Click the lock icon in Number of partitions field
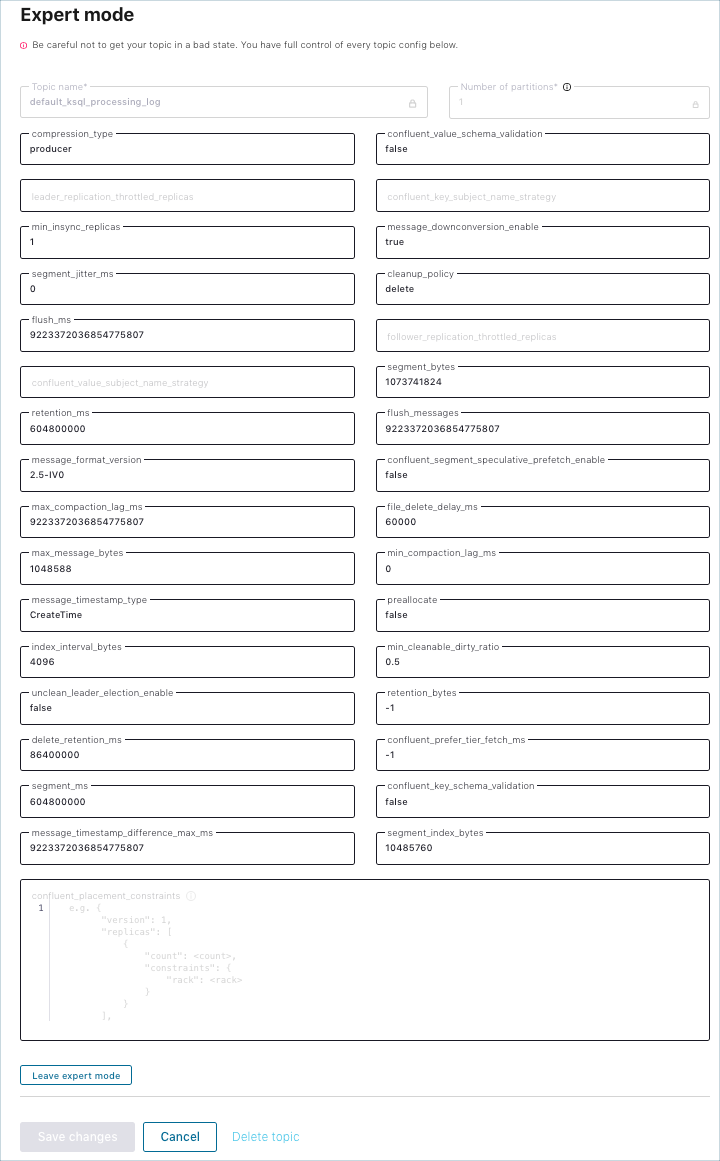720x1161 pixels. pyautogui.click(x=696, y=103)
